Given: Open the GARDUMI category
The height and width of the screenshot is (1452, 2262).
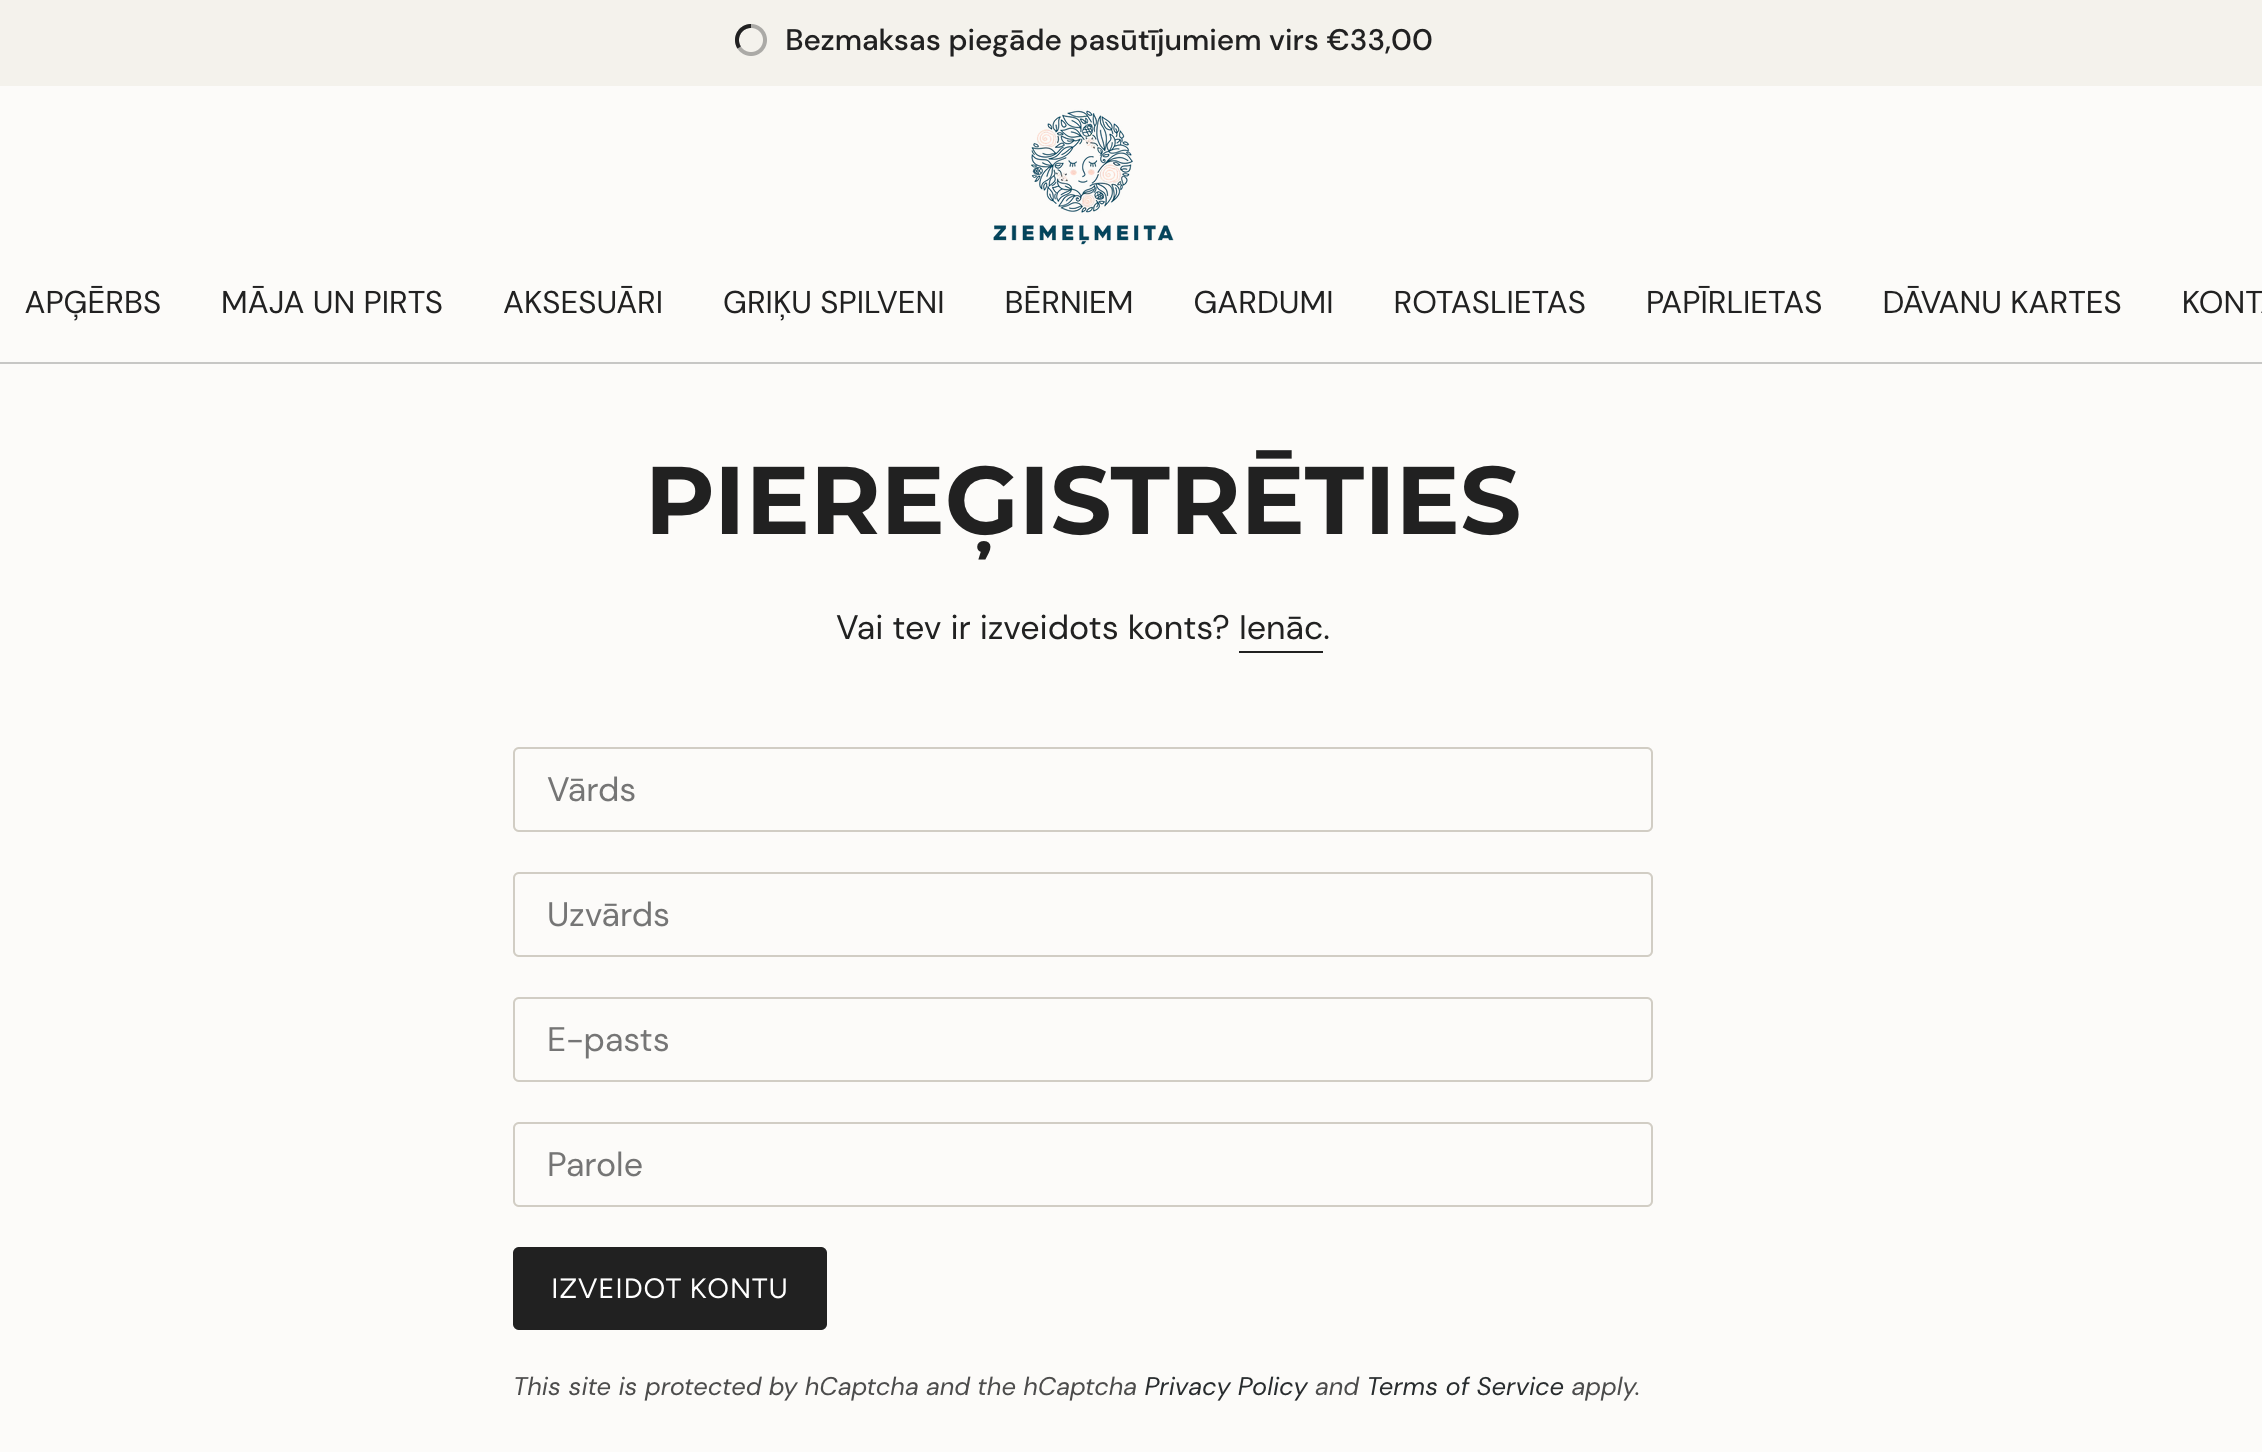Looking at the screenshot, I should pyautogui.click(x=1264, y=302).
